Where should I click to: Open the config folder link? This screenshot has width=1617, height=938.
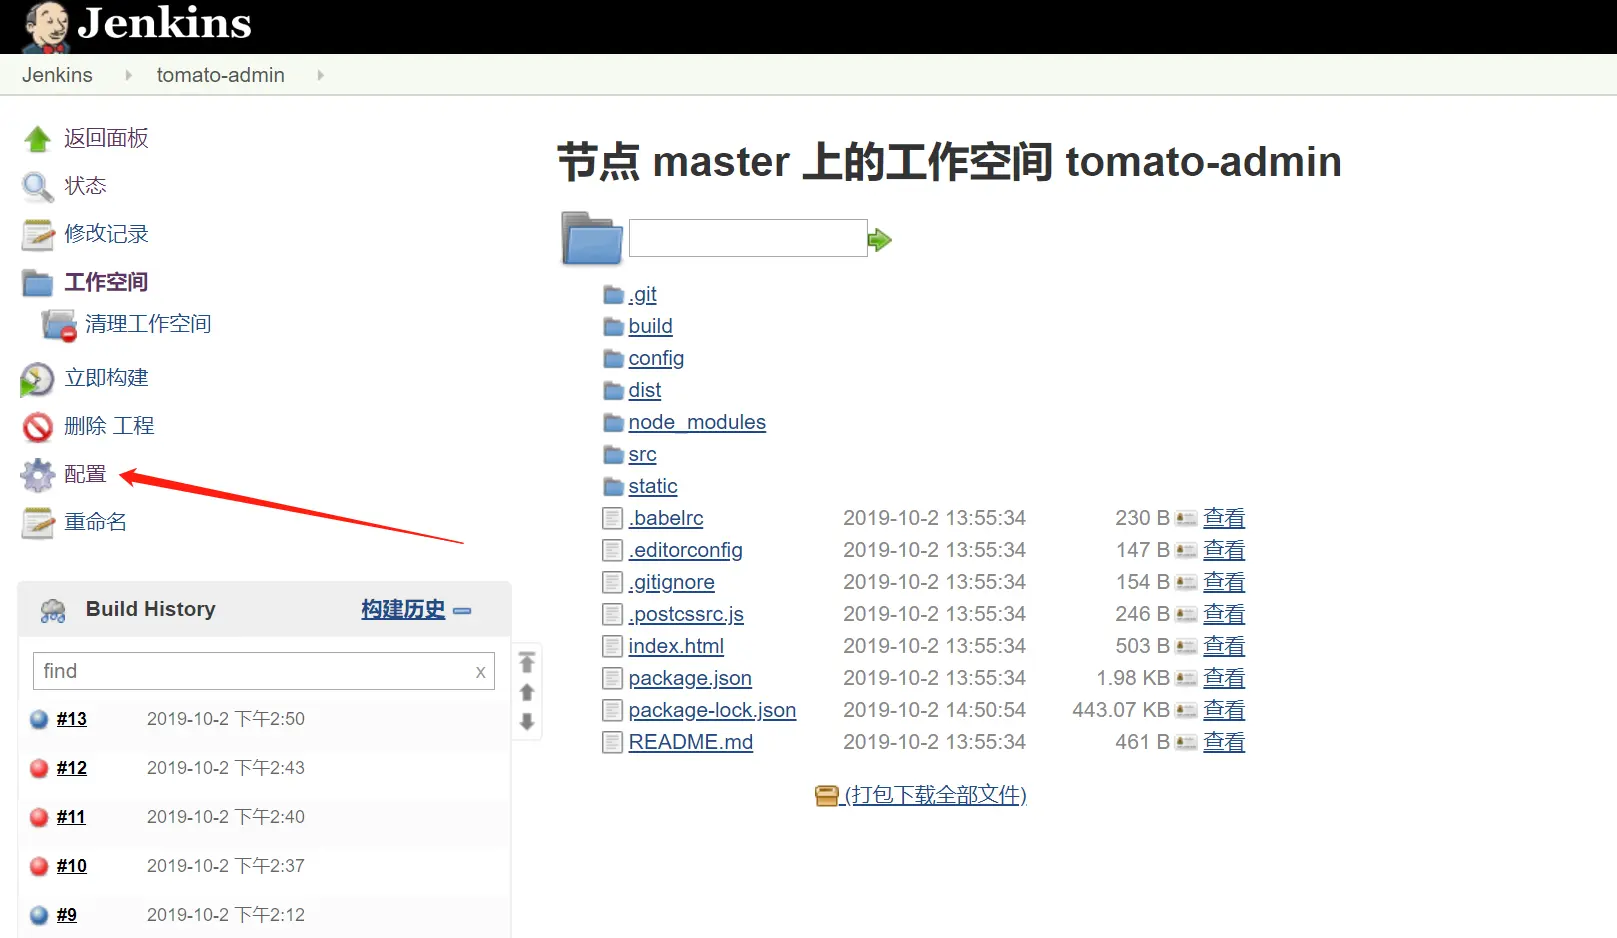[657, 359]
